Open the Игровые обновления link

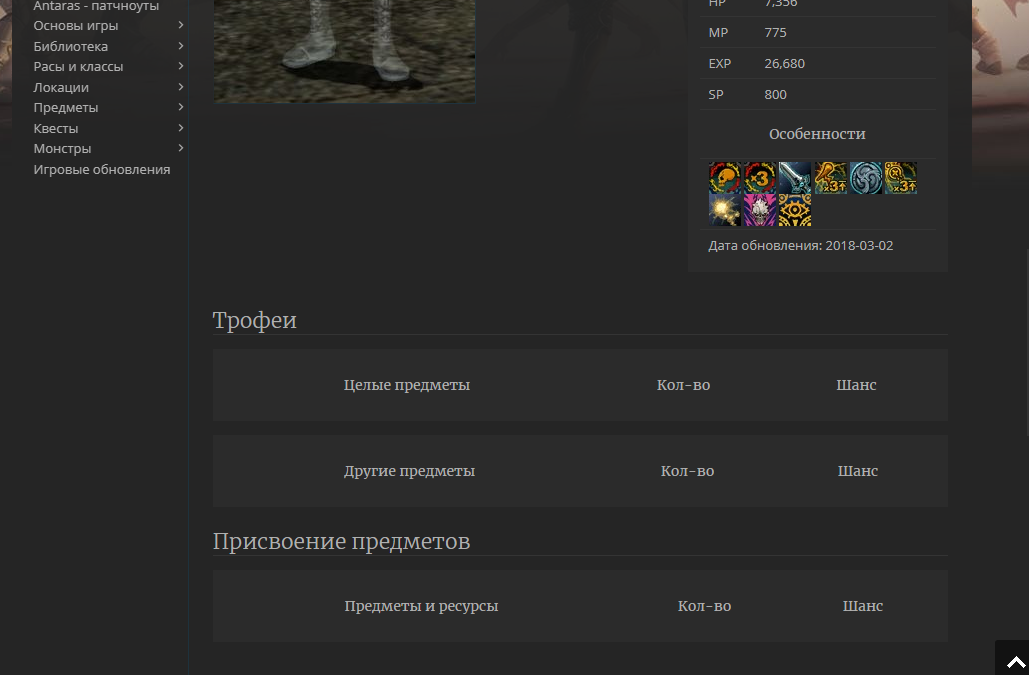tap(102, 169)
